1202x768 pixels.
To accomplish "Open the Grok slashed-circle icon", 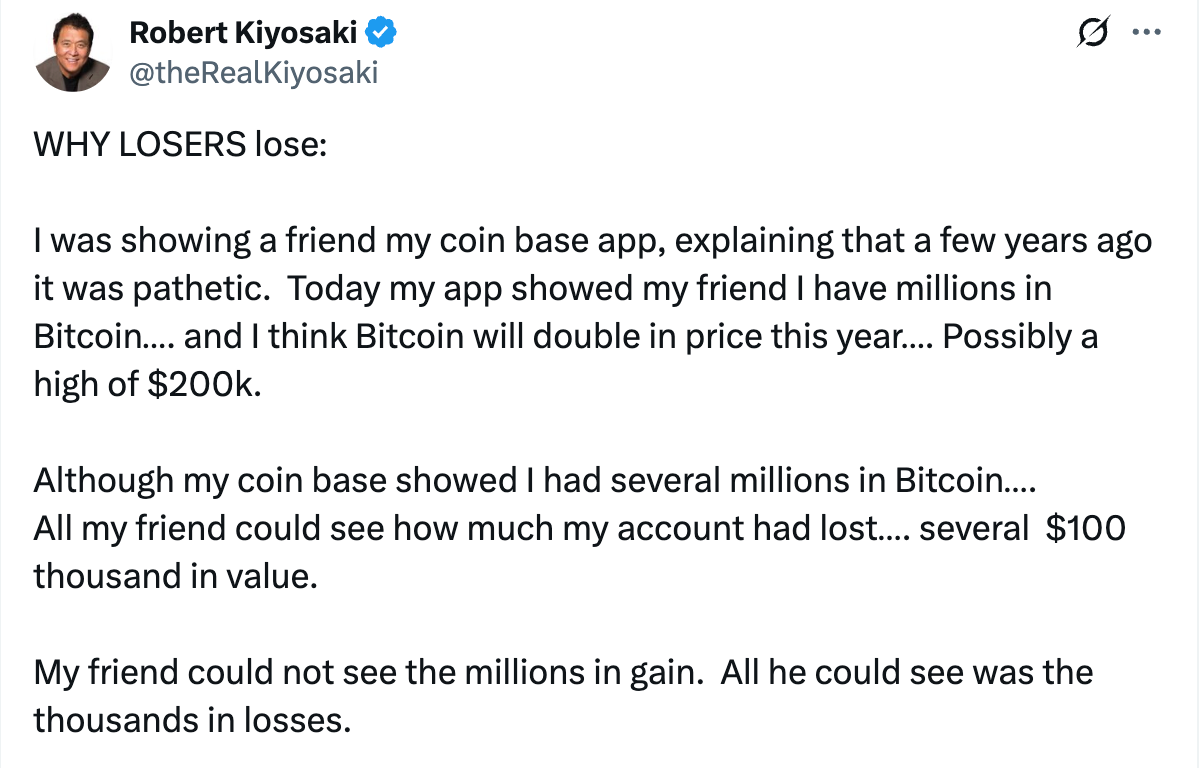I will [1093, 34].
